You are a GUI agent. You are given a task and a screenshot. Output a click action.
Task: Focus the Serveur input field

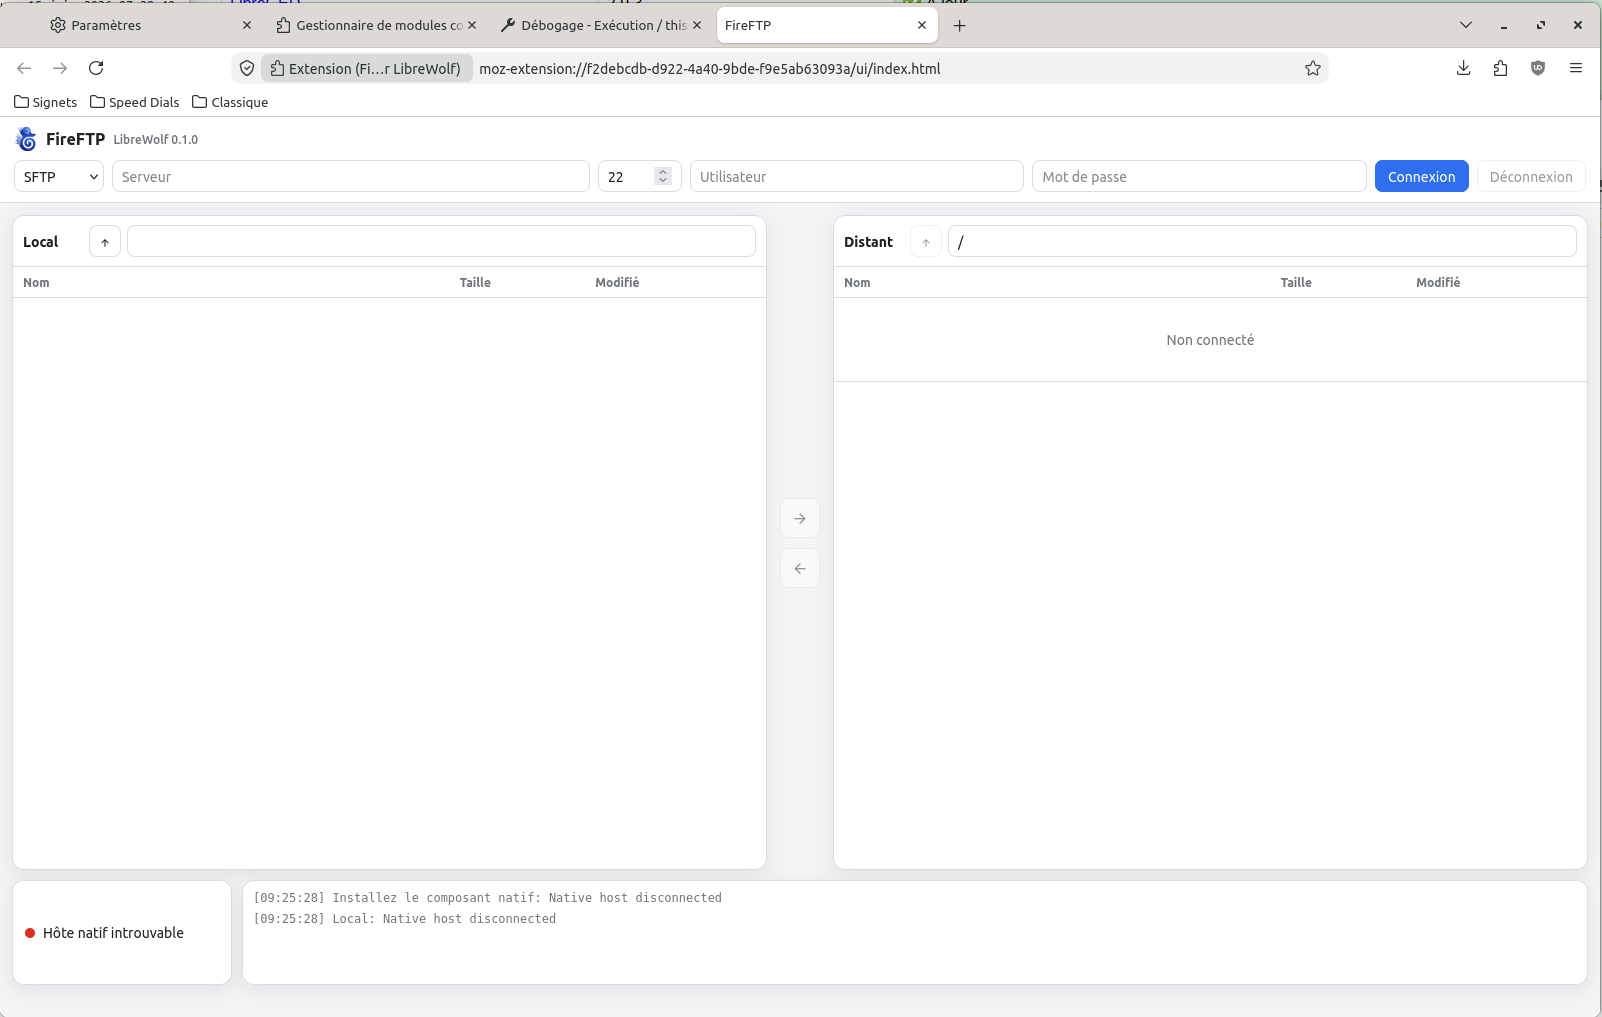350,176
